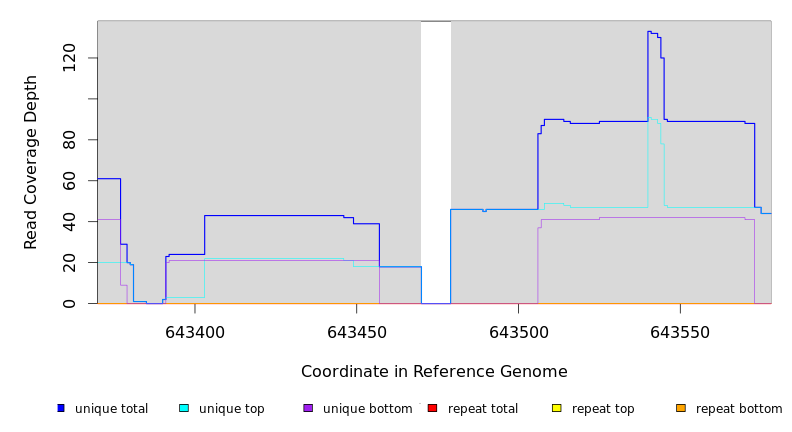Click the orange repeat bottom legend swatch
Image resolution: width=792 pixels, height=432 pixels.
(681, 408)
